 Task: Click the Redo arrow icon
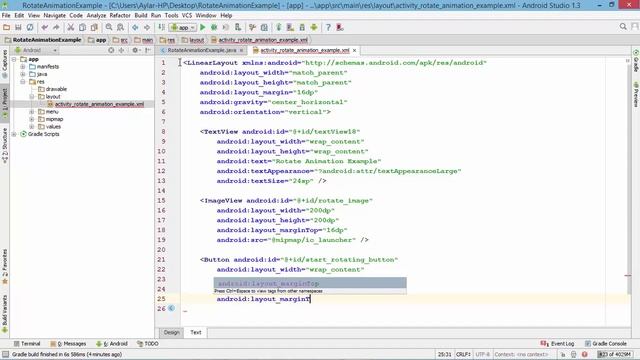[x=56, y=27]
